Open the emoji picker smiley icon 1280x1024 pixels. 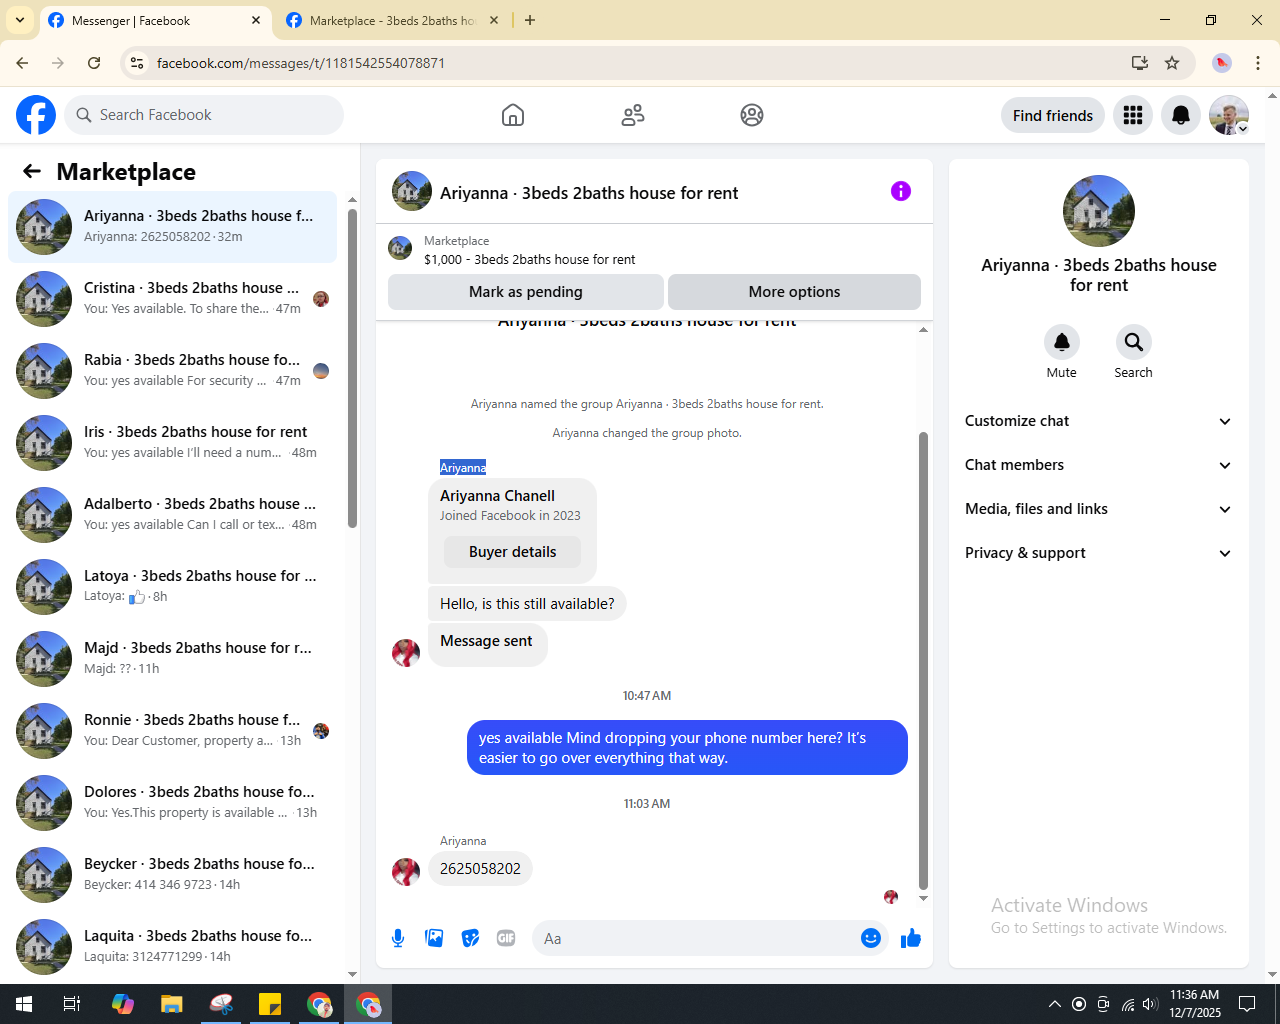coord(871,938)
